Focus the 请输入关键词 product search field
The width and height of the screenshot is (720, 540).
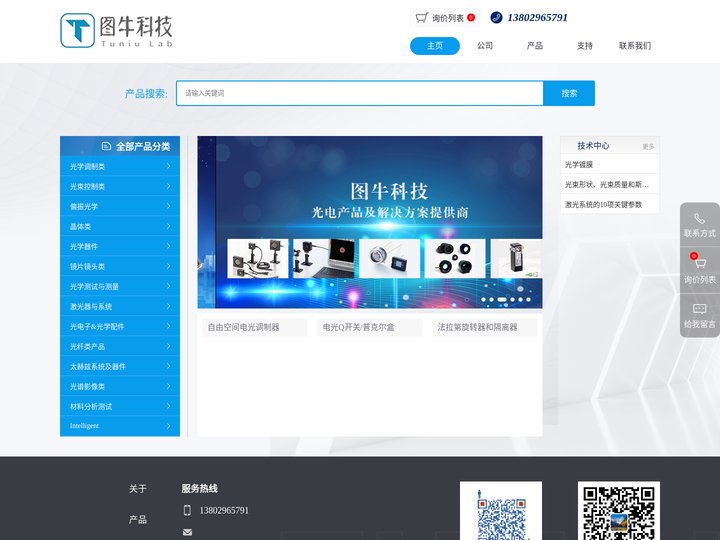360,93
